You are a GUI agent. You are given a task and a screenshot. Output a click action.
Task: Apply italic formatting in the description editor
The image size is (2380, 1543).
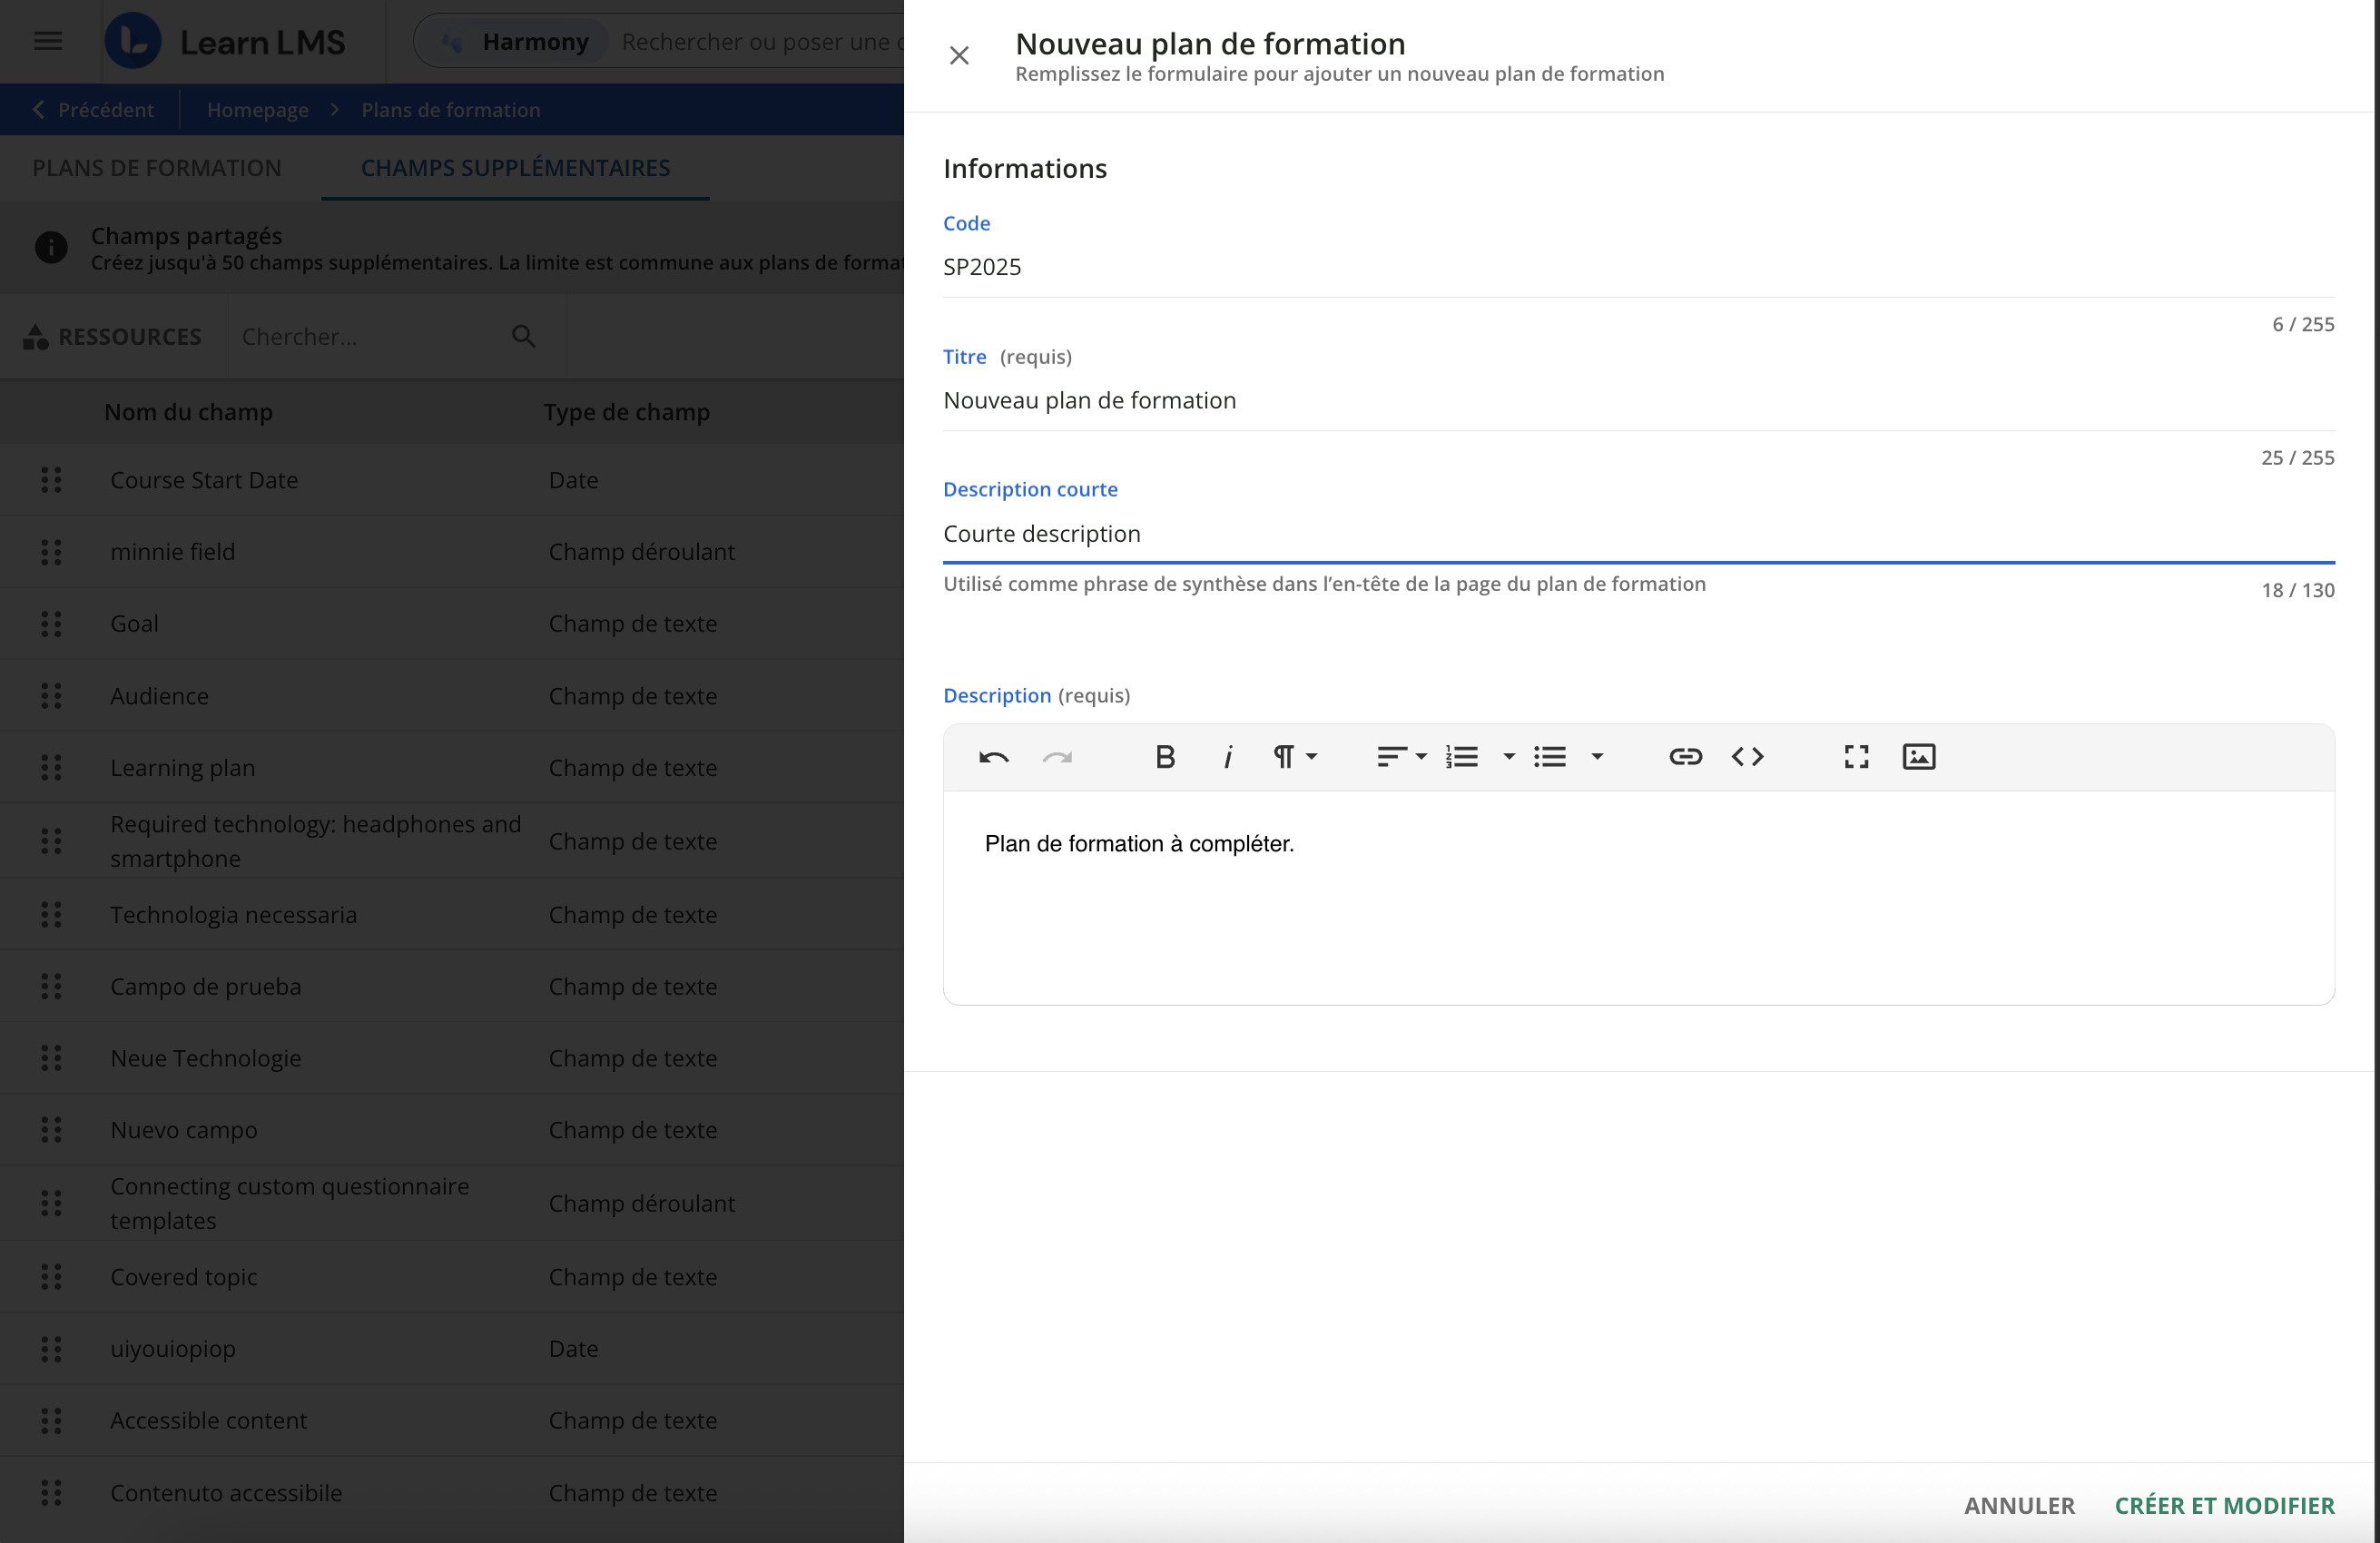pos(1227,757)
